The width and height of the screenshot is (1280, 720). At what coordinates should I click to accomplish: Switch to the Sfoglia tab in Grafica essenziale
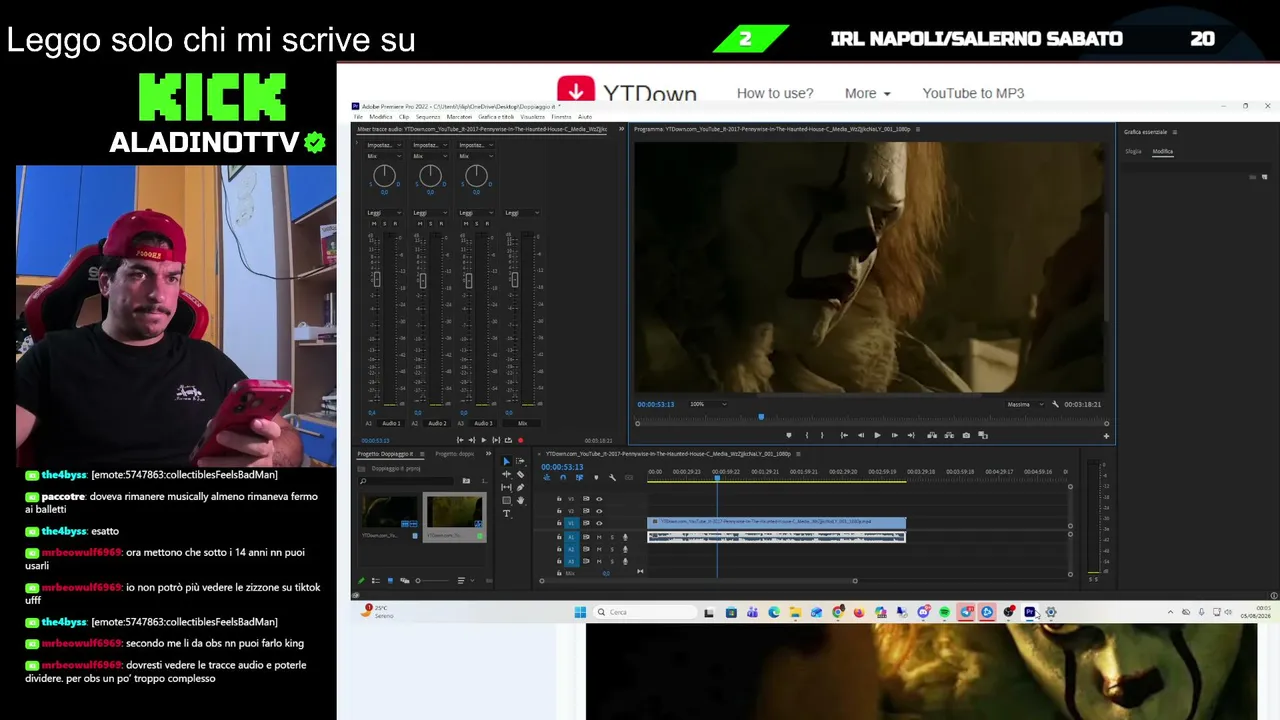click(1133, 152)
